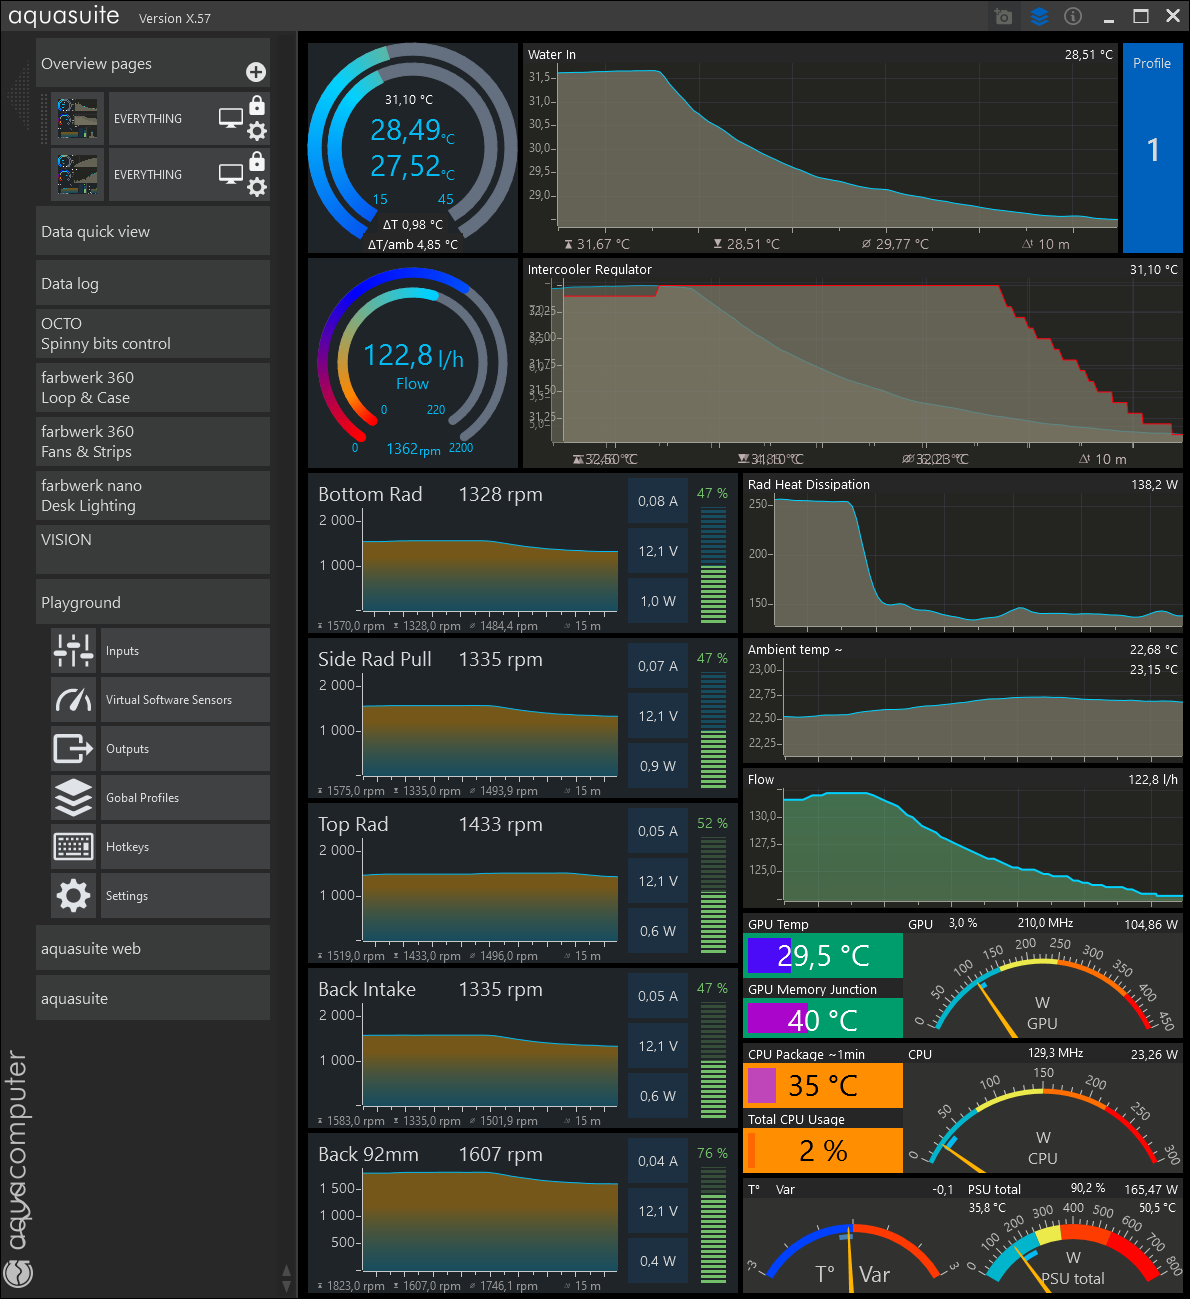
Task: Open the VISION device section
Action: [x=153, y=549]
